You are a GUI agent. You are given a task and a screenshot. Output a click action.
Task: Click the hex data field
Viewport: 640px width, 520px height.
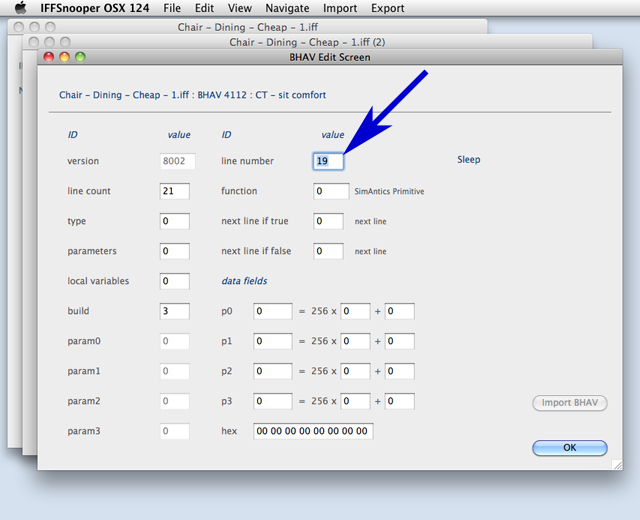click(x=313, y=431)
